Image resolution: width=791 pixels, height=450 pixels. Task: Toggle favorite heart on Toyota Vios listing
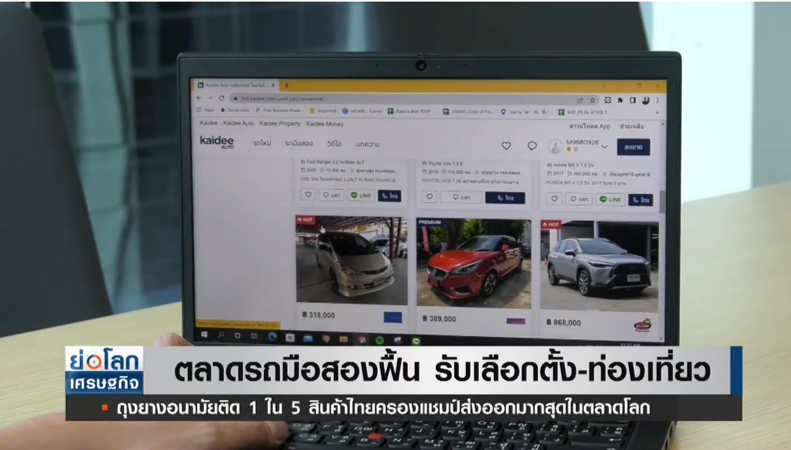(429, 197)
